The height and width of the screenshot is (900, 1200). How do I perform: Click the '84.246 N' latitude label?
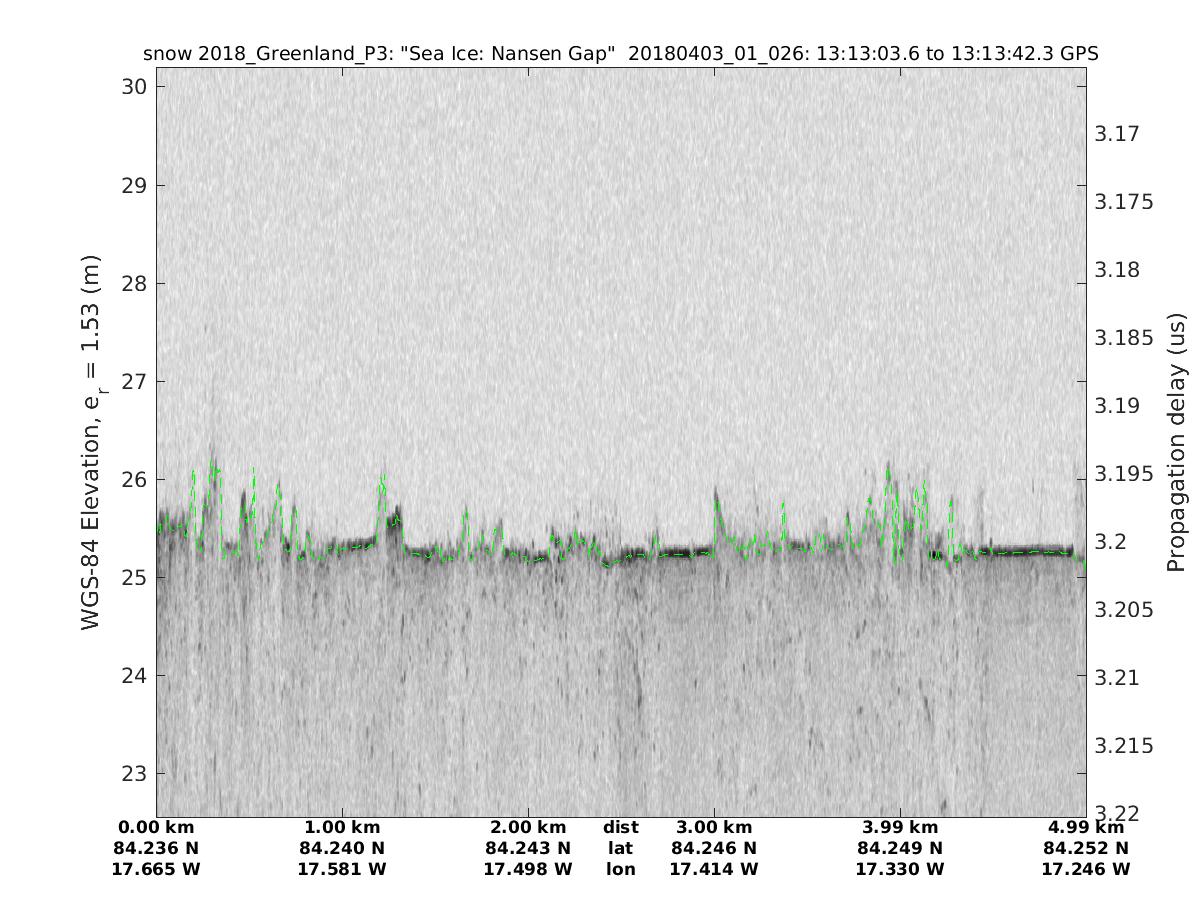(x=714, y=849)
